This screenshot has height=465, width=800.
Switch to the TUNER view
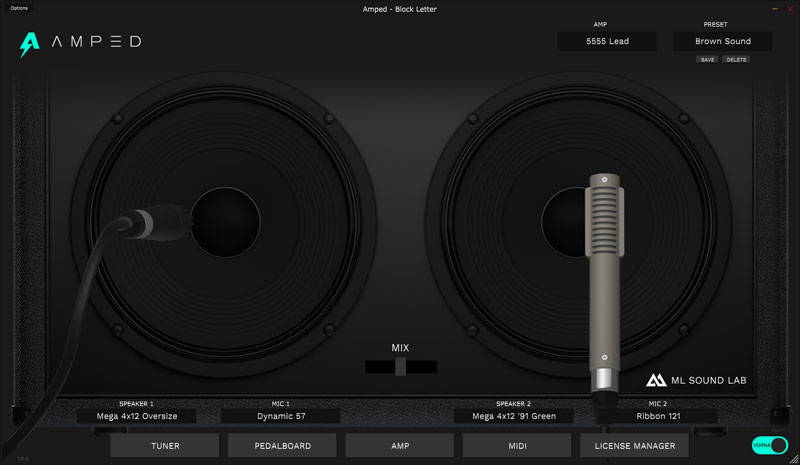coord(165,446)
